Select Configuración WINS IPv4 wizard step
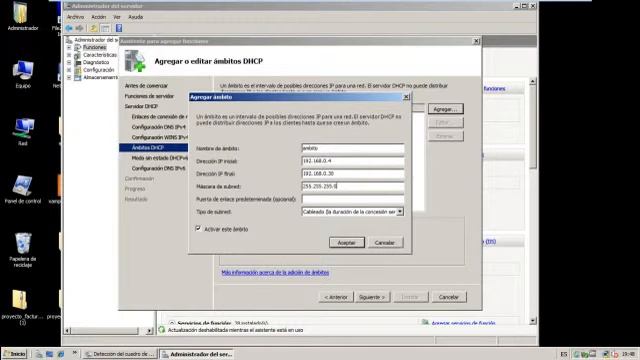This screenshot has width=640, height=360. tap(160, 137)
